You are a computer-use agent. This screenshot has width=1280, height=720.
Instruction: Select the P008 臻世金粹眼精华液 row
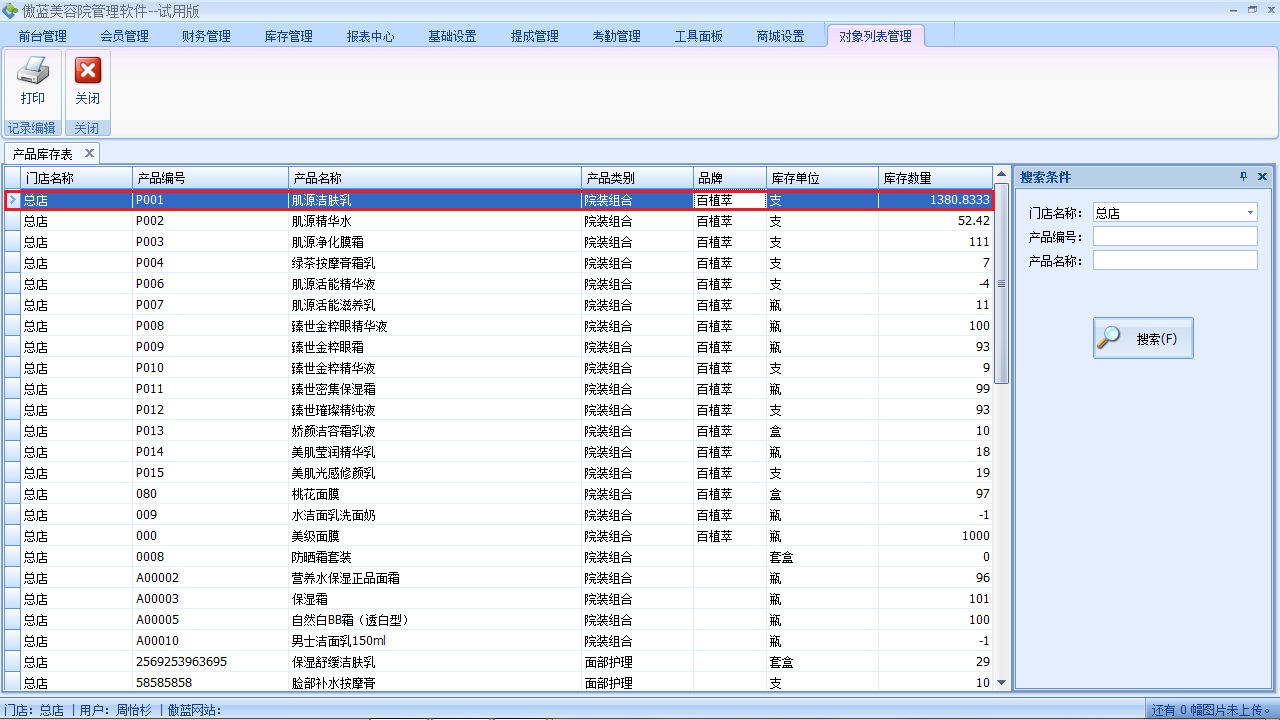[400, 325]
